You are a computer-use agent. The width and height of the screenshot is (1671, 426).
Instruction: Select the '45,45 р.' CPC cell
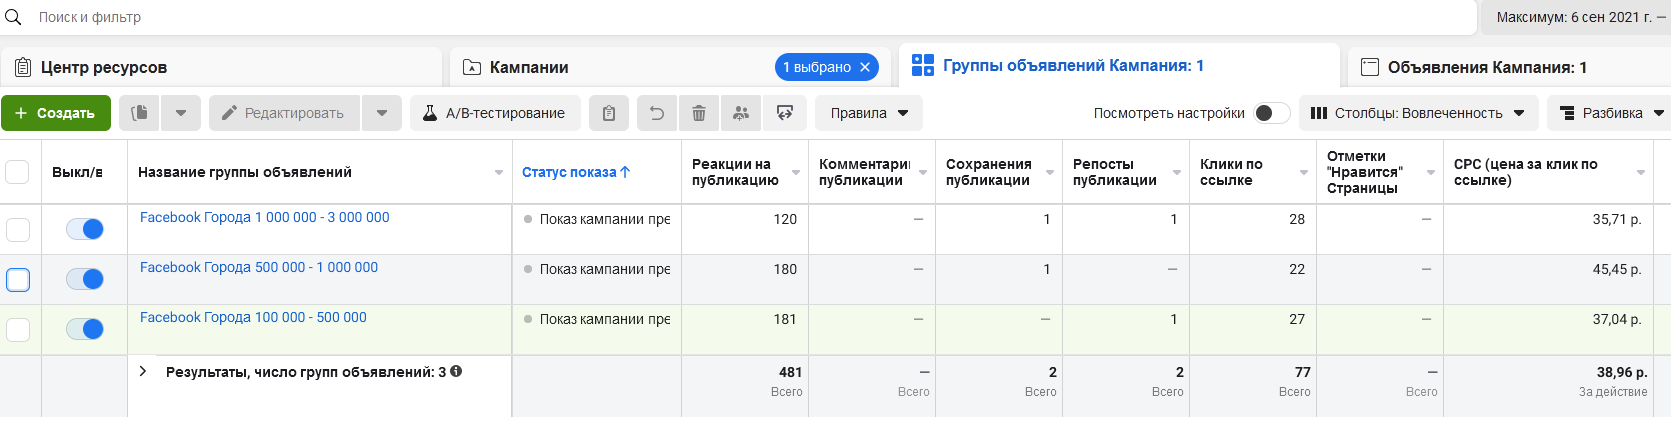pos(1548,280)
